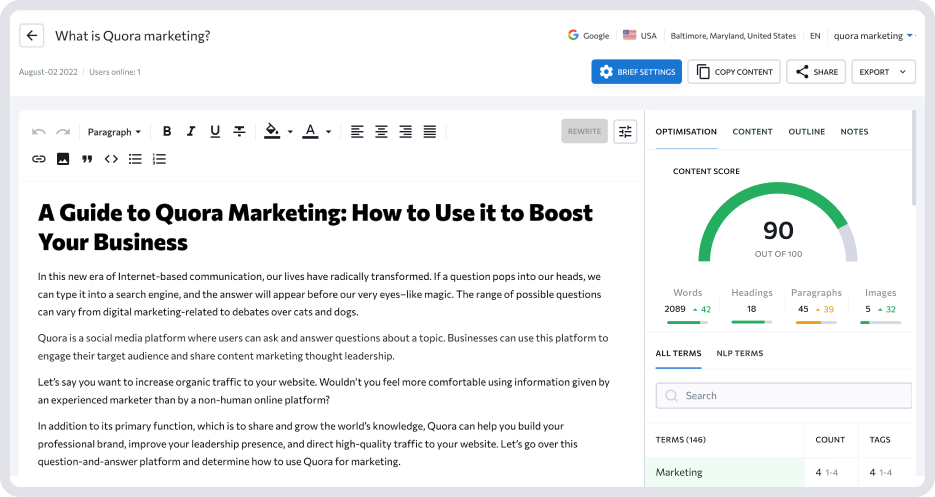Screen dimensions: 935x497
Task: Click the Words count 2089
Action: pyautogui.click(x=675, y=309)
